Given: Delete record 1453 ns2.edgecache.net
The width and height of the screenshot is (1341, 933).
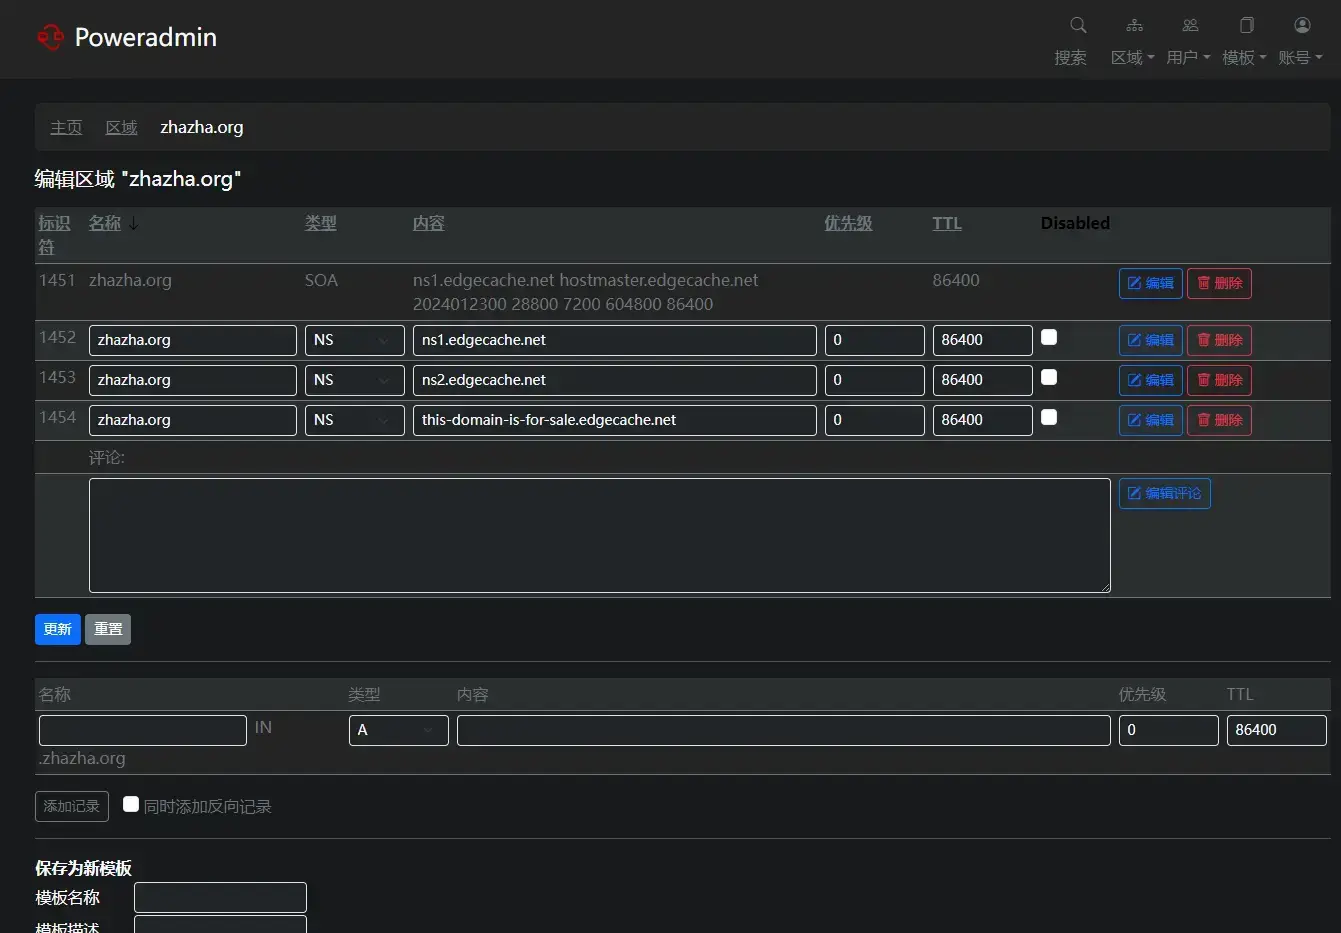Looking at the screenshot, I should [x=1219, y=380].
